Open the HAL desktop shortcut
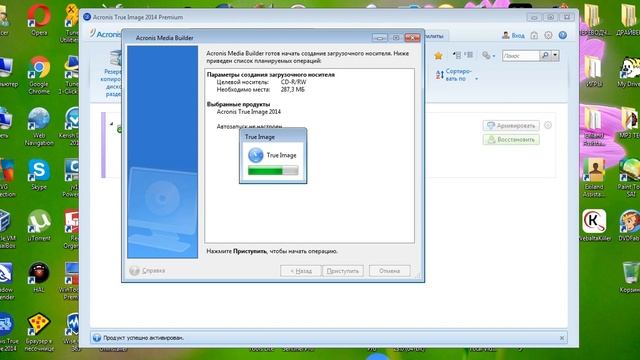Screen dimensions: 640x360 click(39, 278)
